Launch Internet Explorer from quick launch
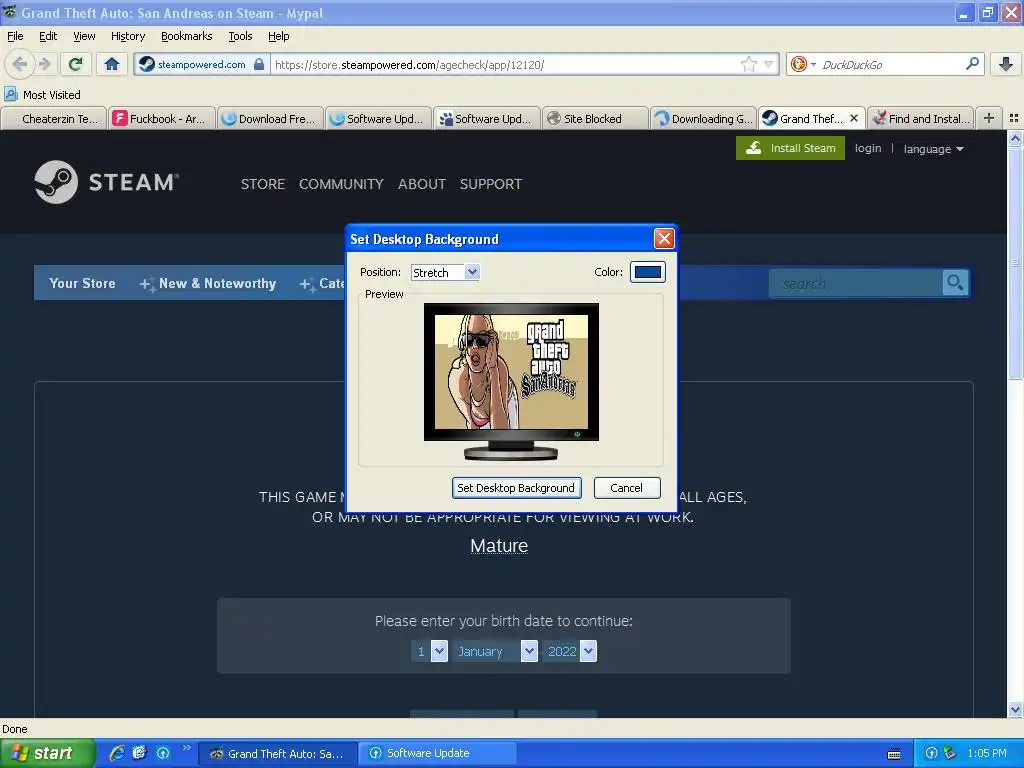Screen dimensions: 1024x768 coord(117,753)
